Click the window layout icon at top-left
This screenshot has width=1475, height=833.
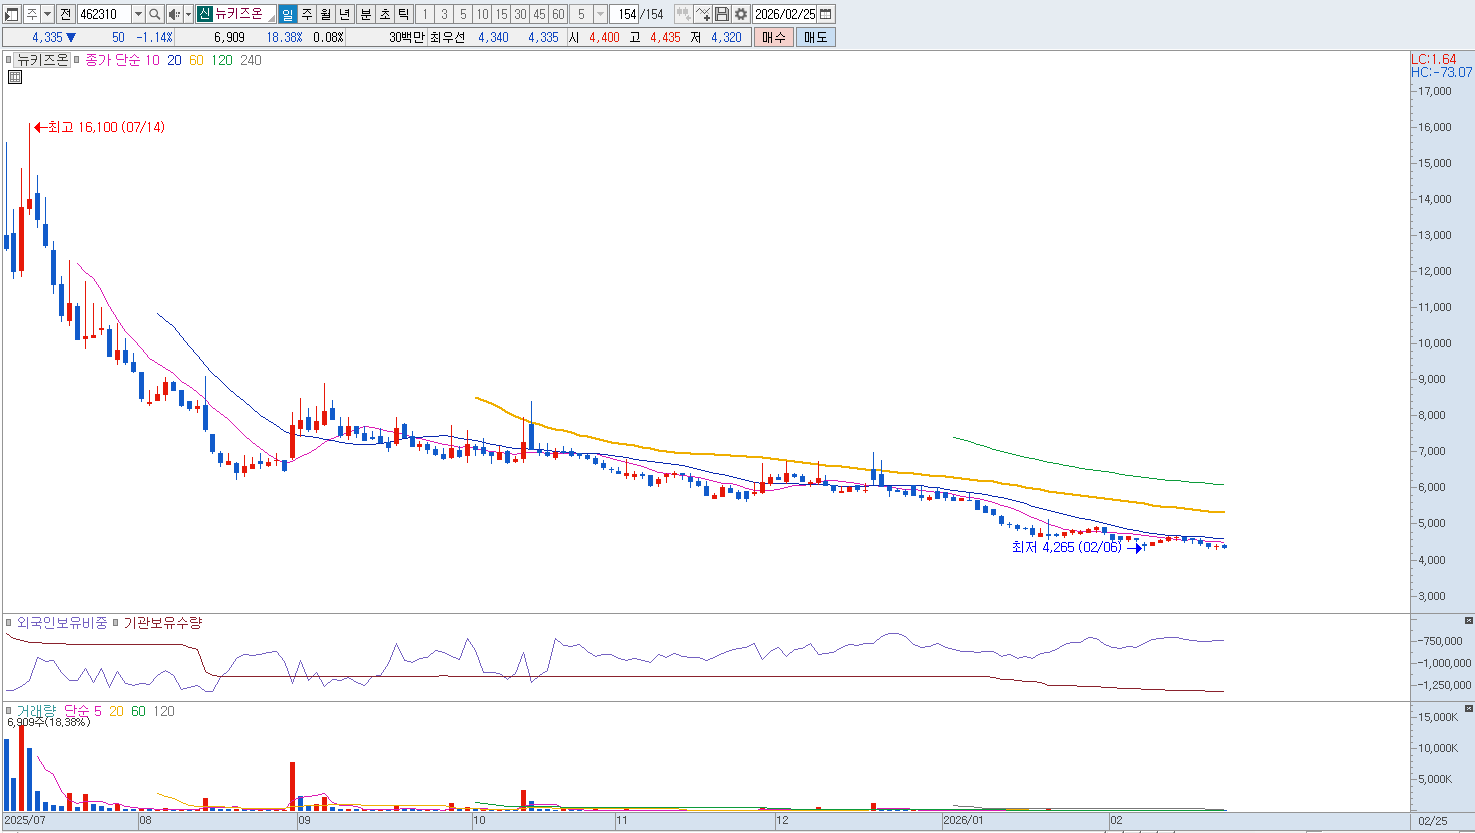pyautogui.click(x=12, y=14)
